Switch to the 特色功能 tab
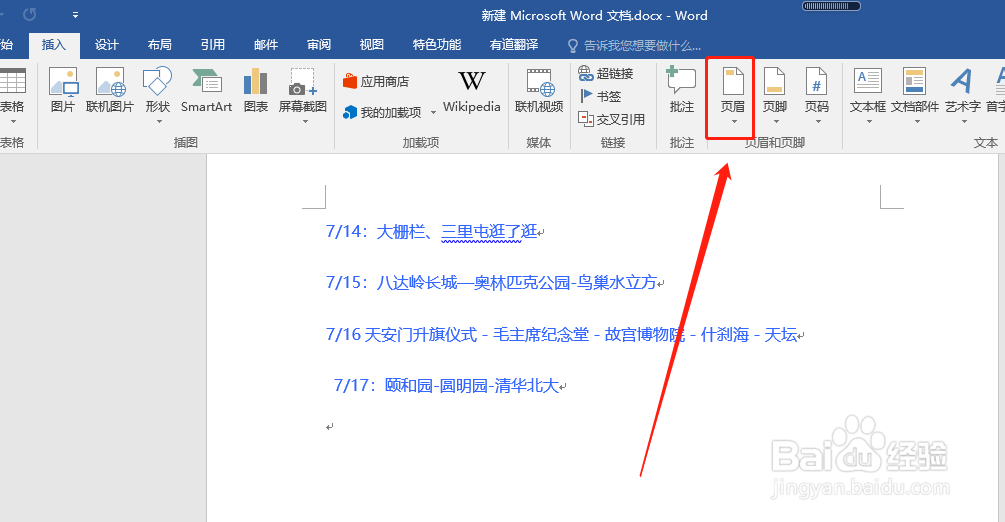The height and width of the screenshot is (522, 1005). click(x=437, y=45)
